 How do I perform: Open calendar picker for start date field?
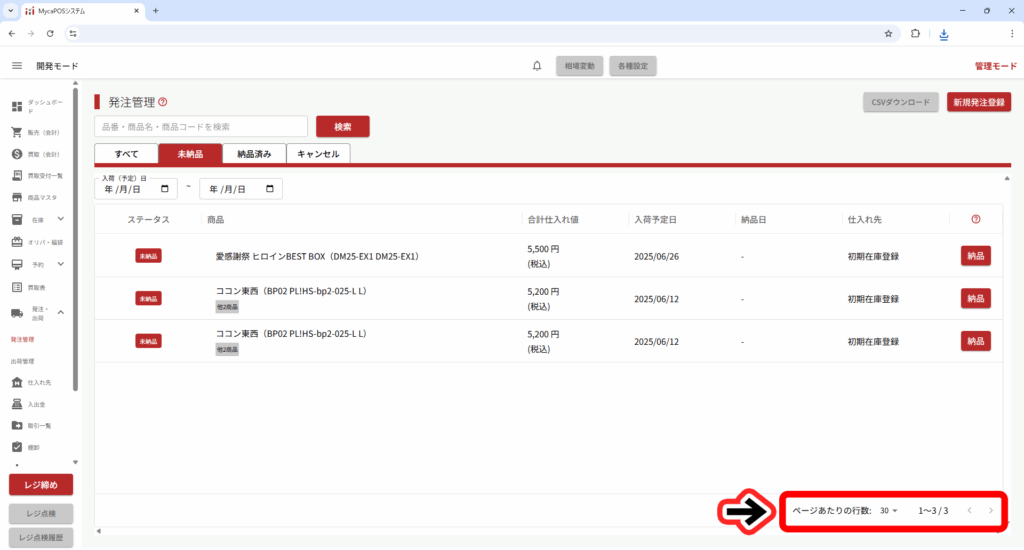coord(164,189)
